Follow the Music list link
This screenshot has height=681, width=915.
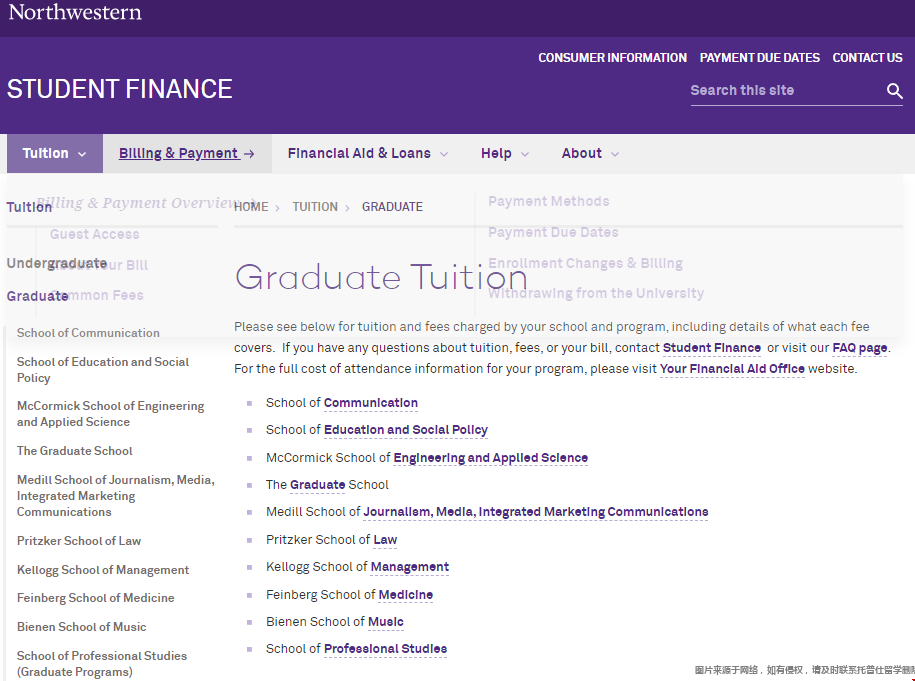(x=386, y=621)
